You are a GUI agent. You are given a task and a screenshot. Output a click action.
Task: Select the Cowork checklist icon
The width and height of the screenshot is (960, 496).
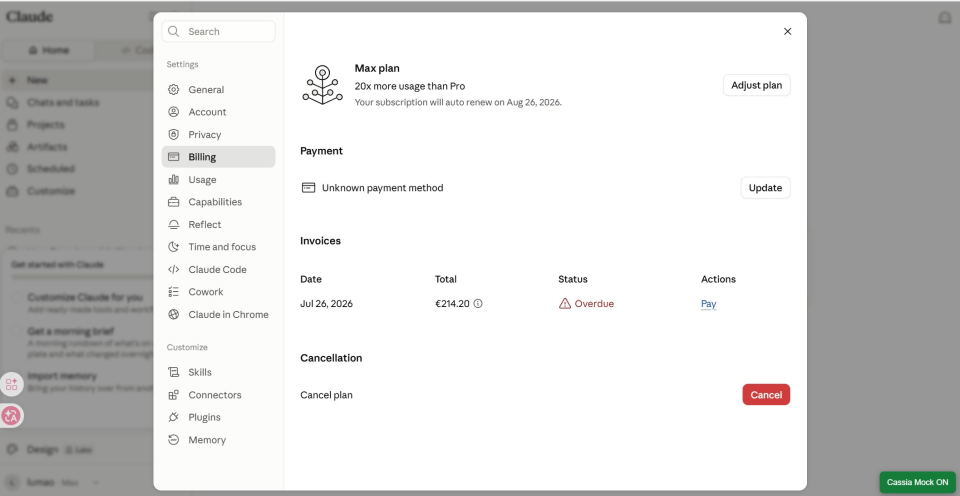pos(174,292)
